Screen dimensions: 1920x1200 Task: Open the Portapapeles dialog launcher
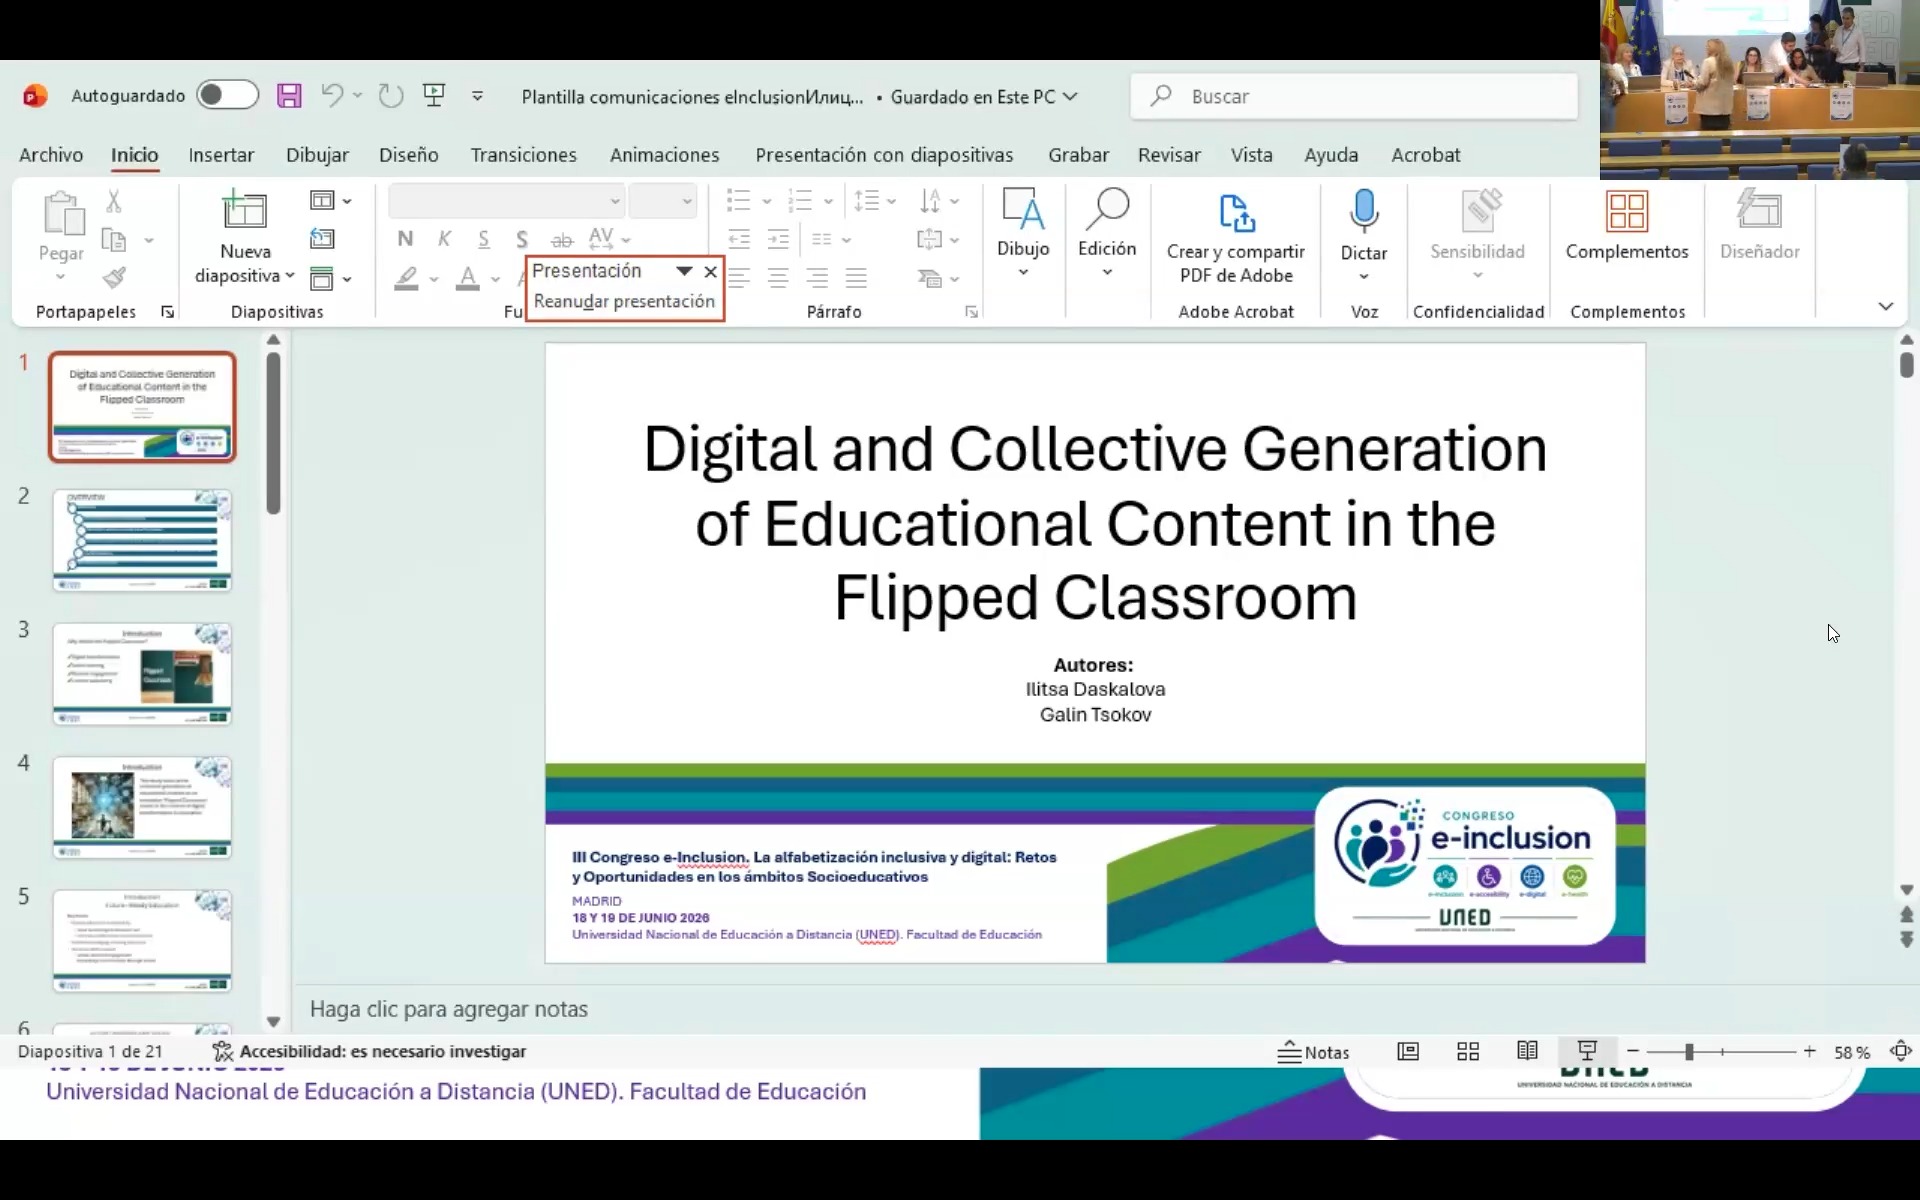[x=167, y=312]
